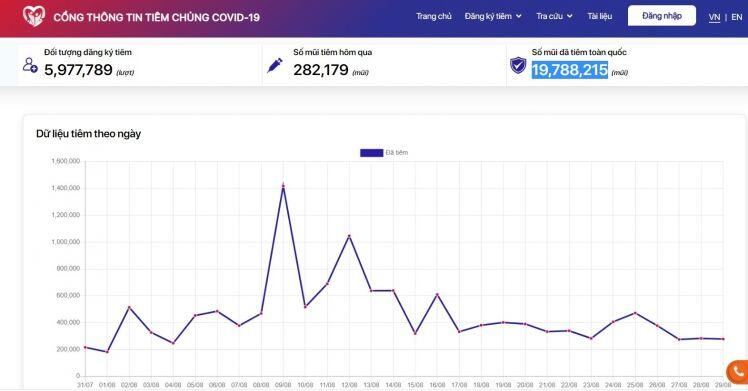748x391 pixels.
Task: Switch language to VN
Action: coord(714,17)
